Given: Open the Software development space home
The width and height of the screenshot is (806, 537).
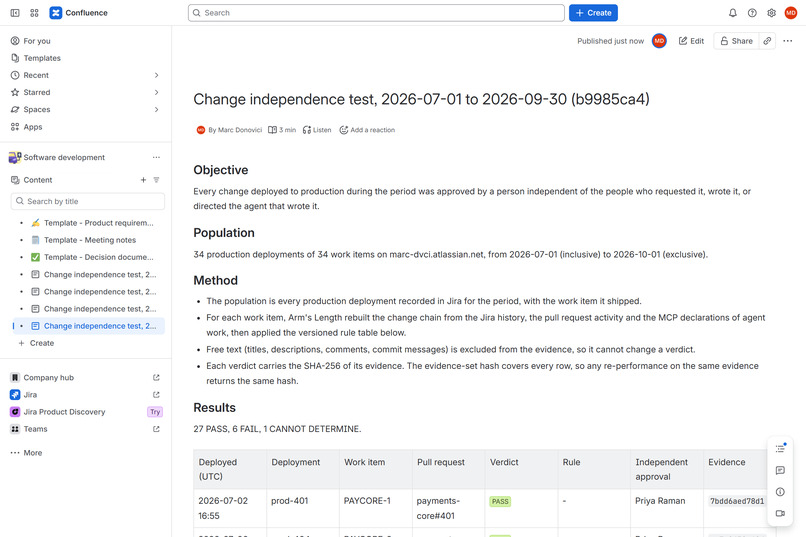Looking at the screenshot, I should tap(64, 157).
